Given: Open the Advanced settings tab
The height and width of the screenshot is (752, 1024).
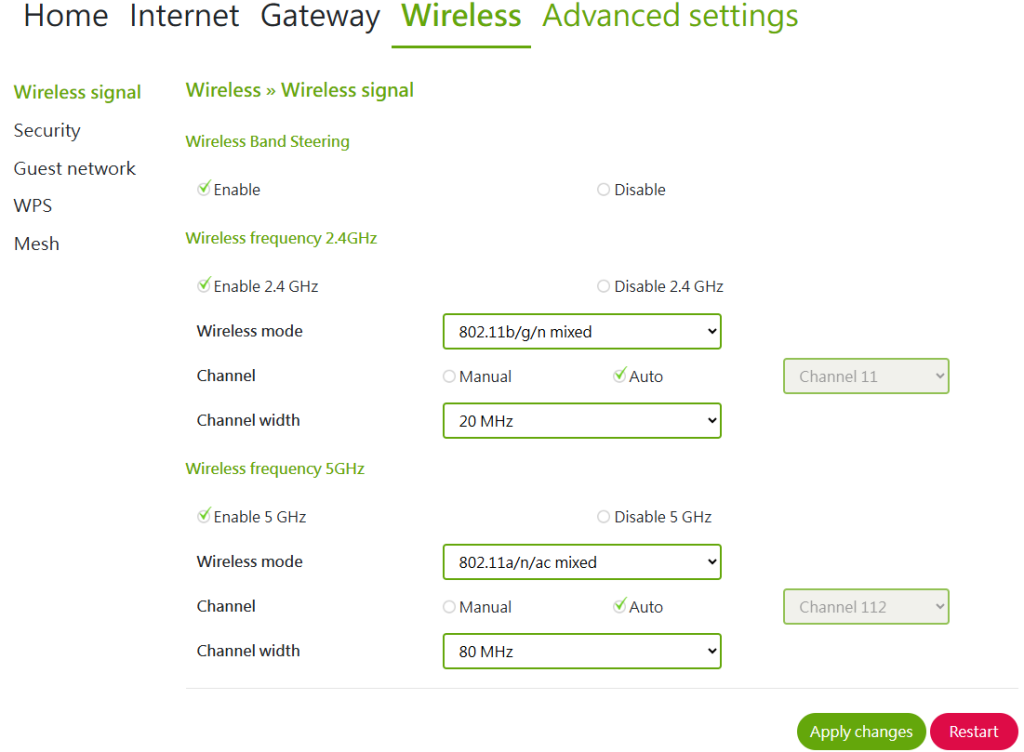Looking at the screenshot, I should coord(670,17).
